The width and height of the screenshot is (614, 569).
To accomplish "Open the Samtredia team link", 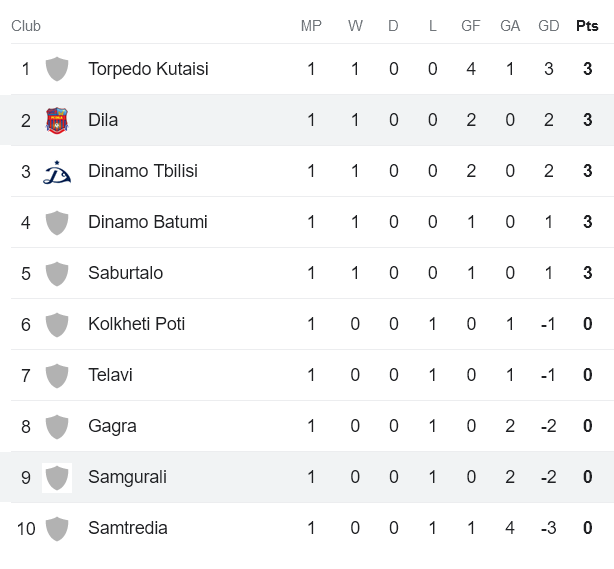I will [128, 528].
